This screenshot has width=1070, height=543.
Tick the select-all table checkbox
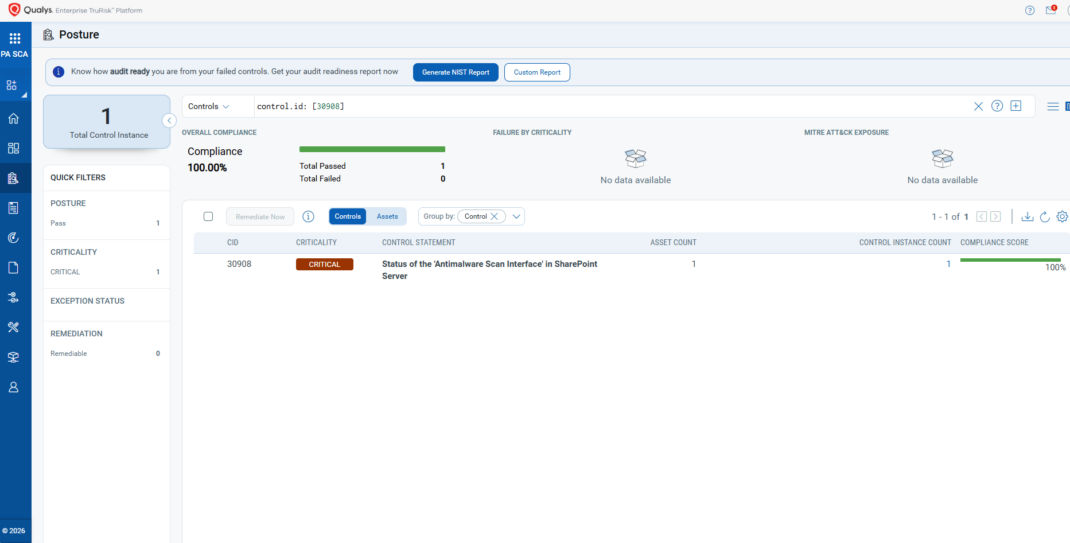208,216
